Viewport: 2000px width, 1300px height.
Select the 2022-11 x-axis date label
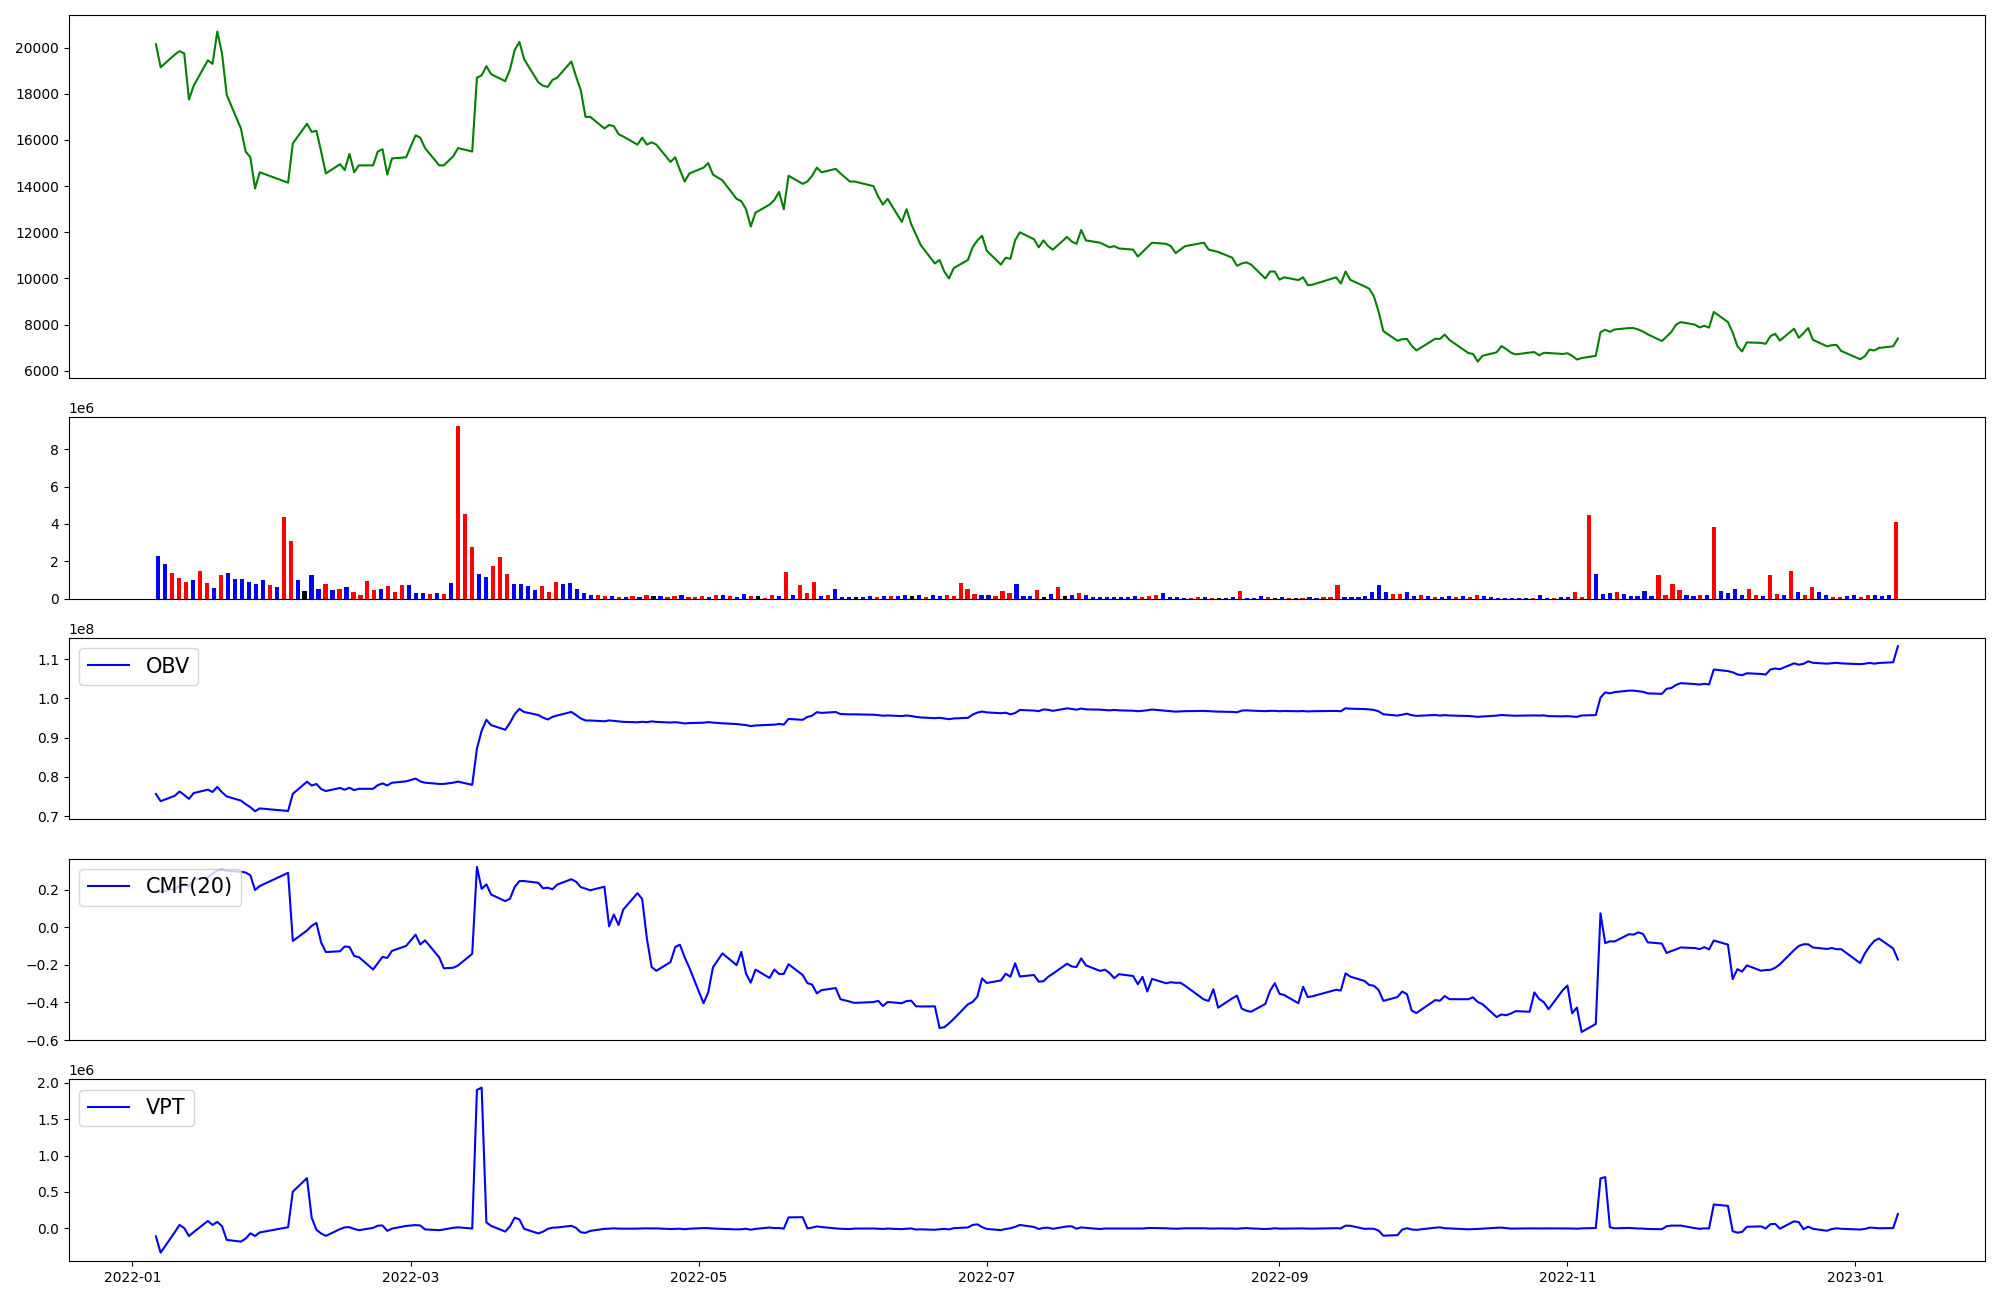pos(1567,1277)
